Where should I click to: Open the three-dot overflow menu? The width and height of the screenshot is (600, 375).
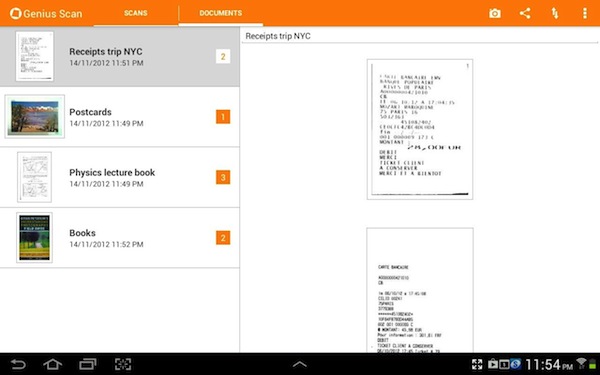[x=584, y=13]
